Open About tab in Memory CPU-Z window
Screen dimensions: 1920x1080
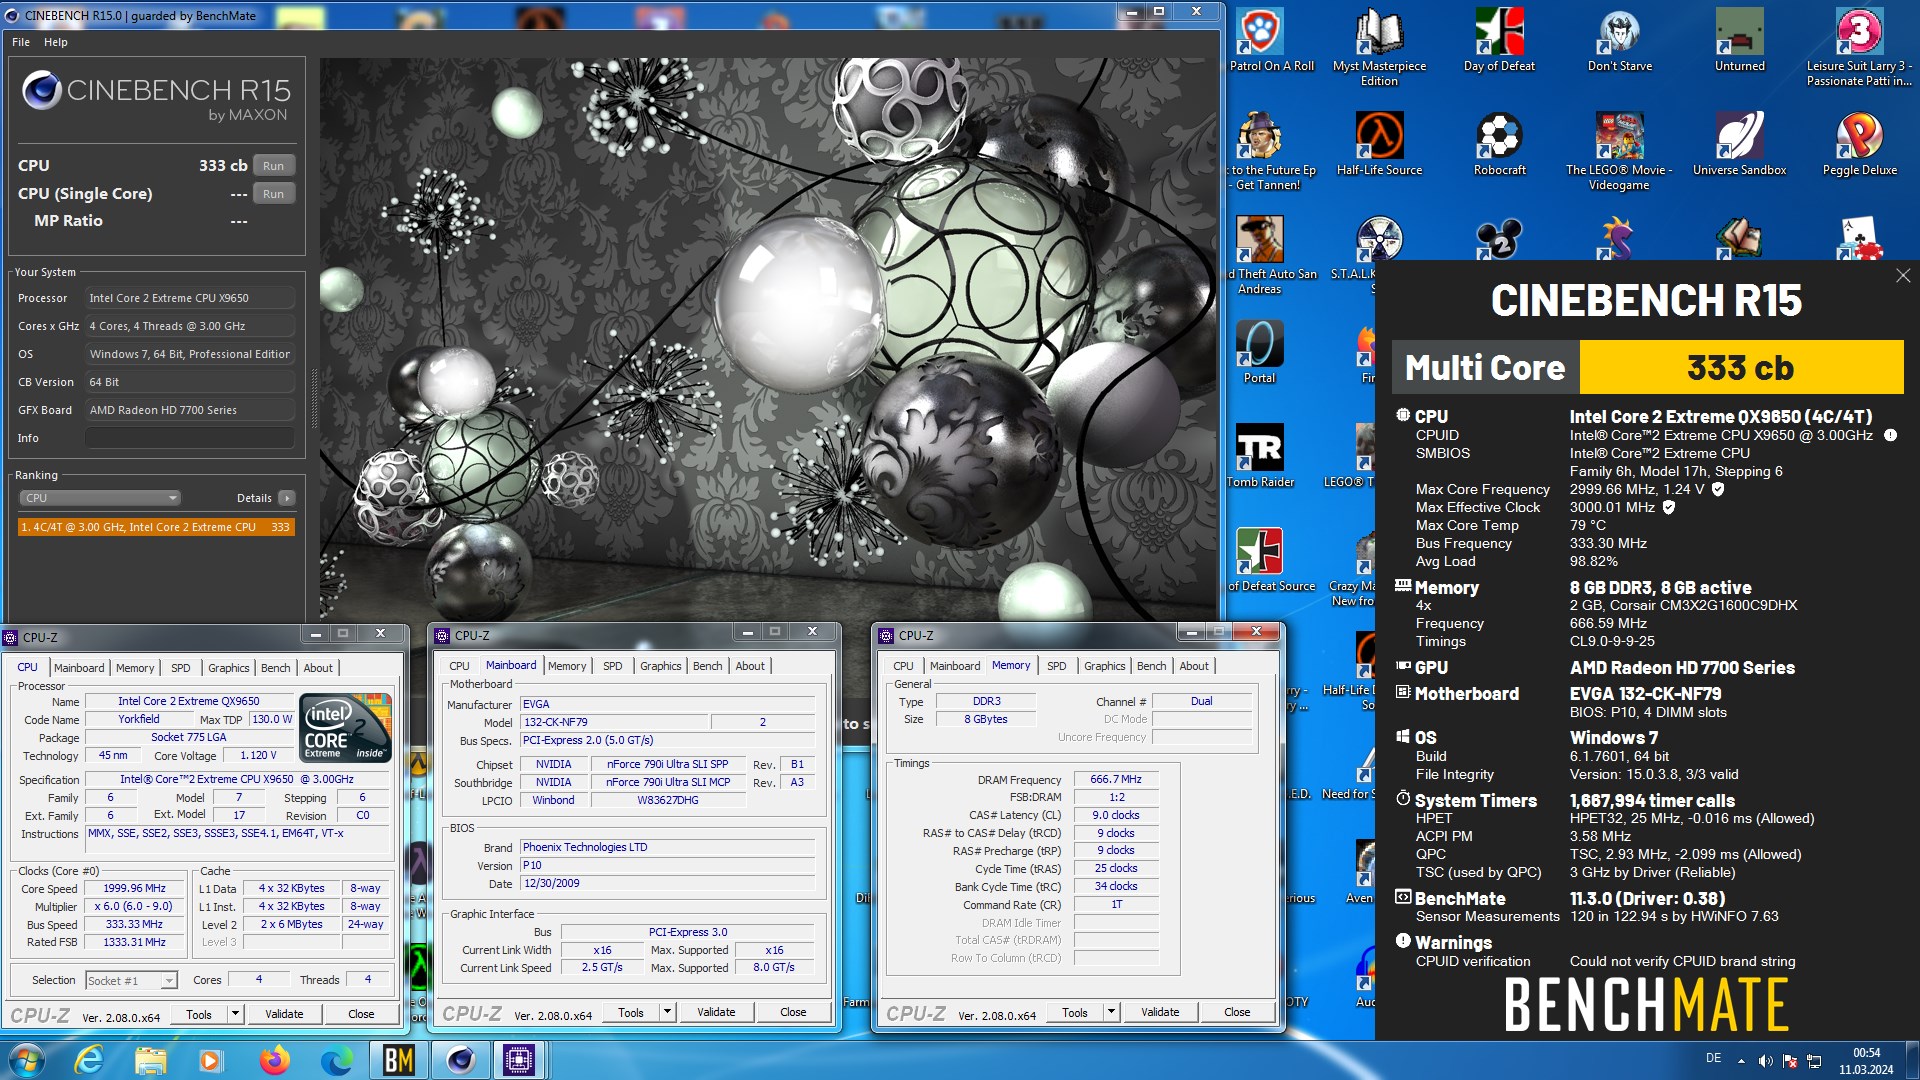click(1194, 666)
